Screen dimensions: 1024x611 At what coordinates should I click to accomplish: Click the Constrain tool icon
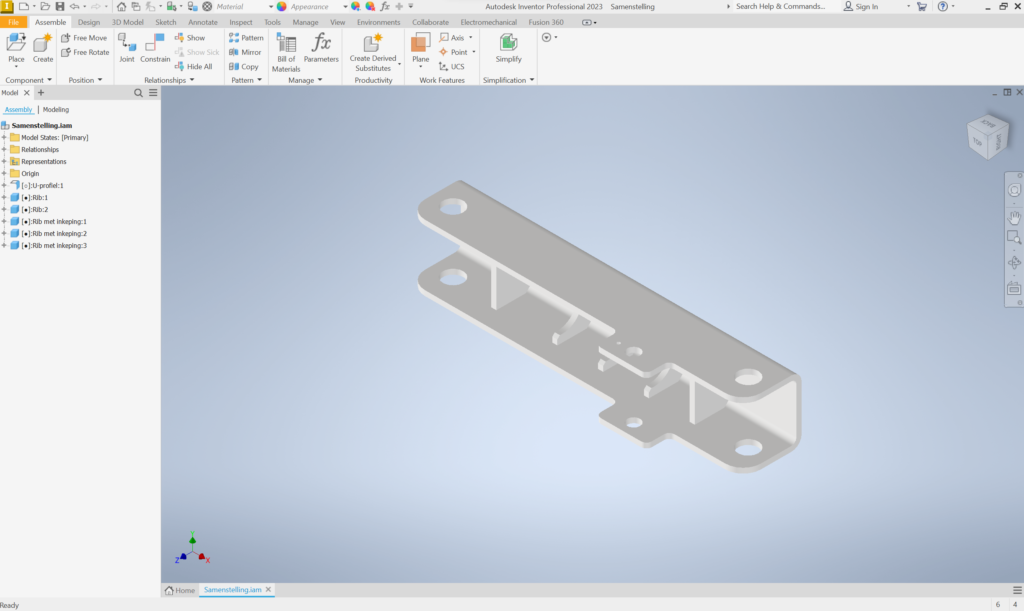(x=155, y=43)
